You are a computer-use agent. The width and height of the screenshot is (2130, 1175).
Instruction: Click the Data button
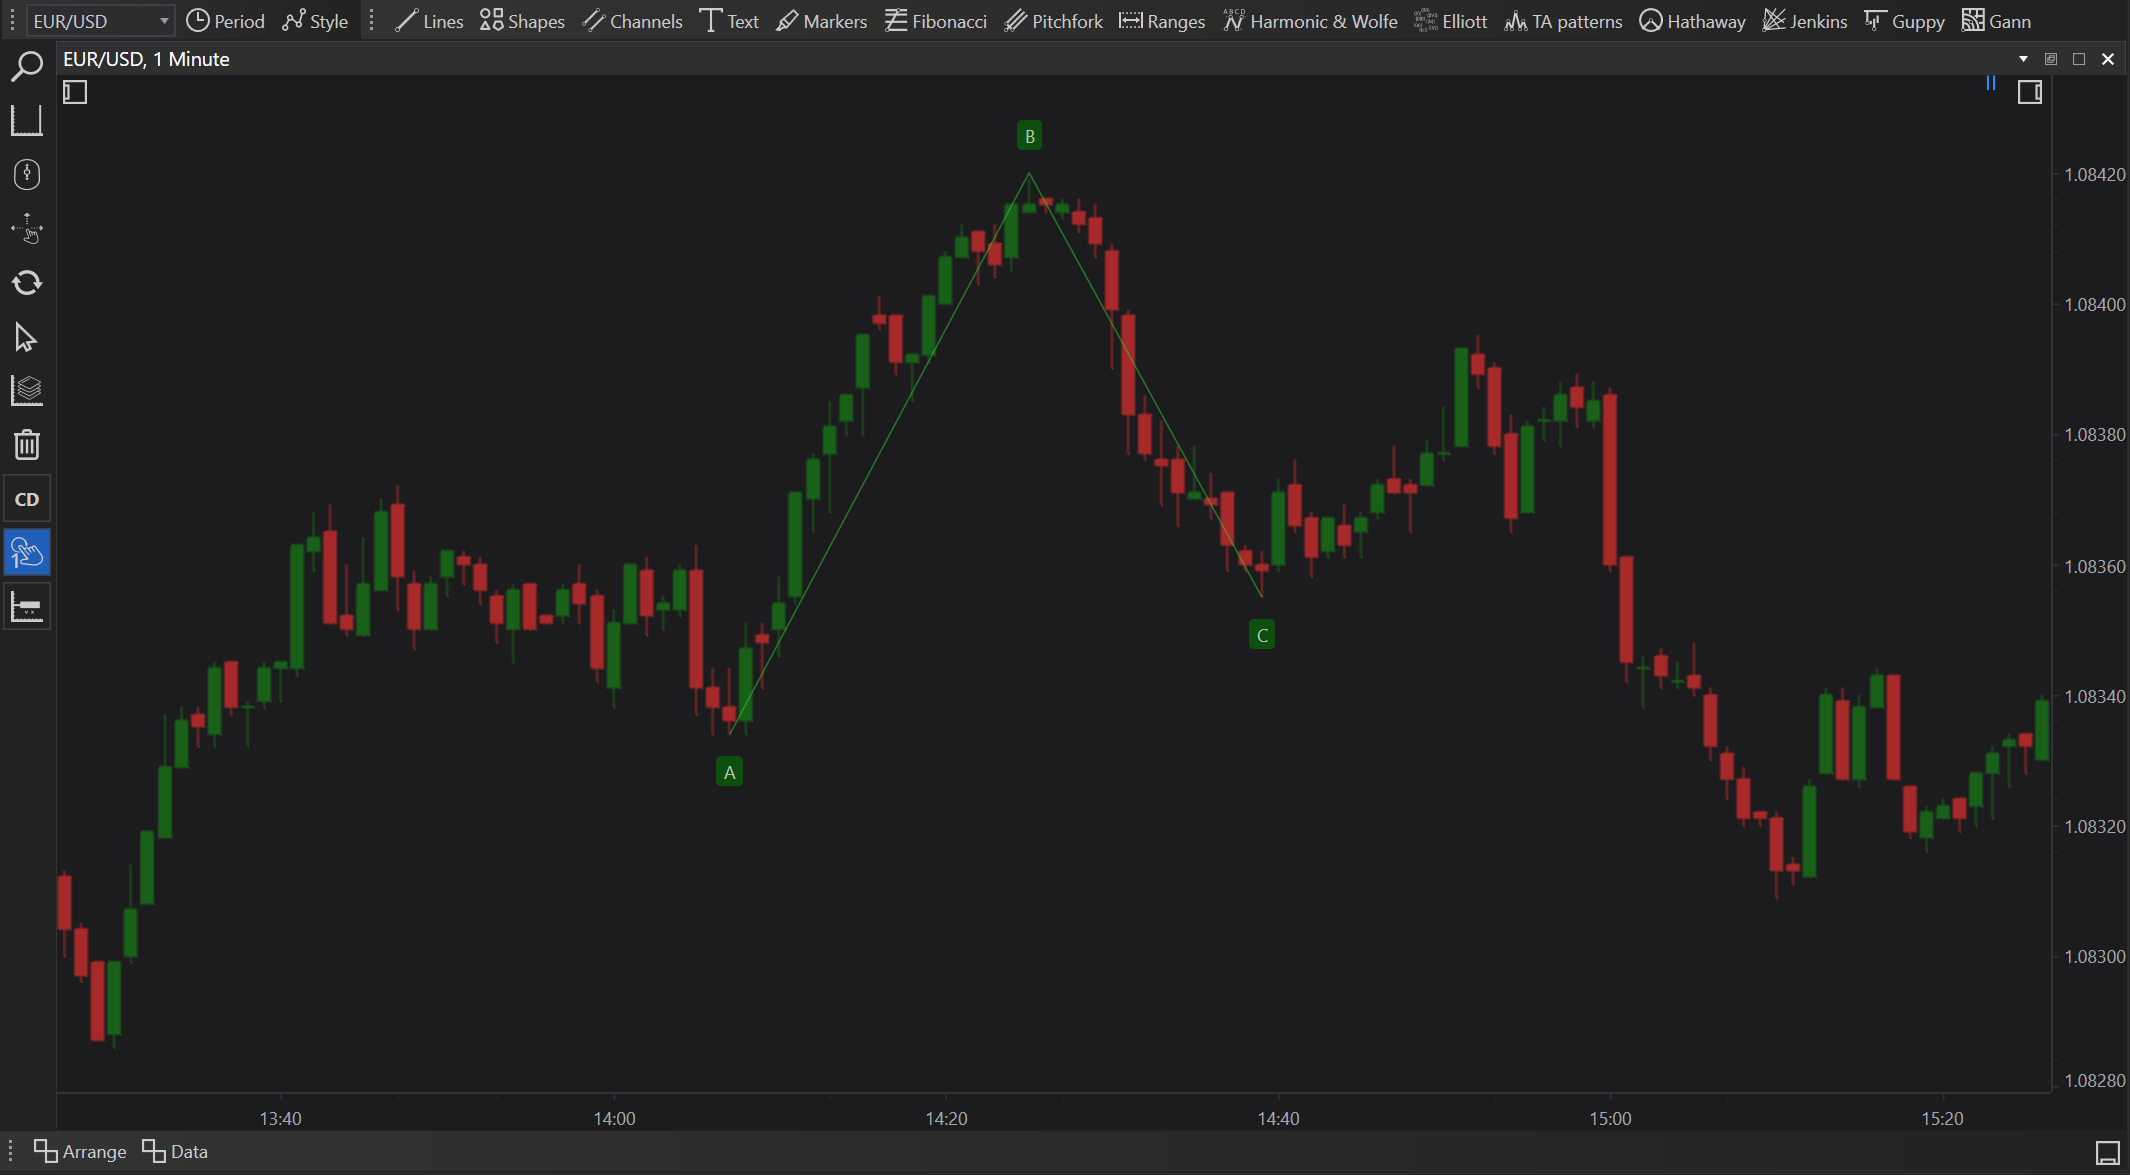point(175,1151)
